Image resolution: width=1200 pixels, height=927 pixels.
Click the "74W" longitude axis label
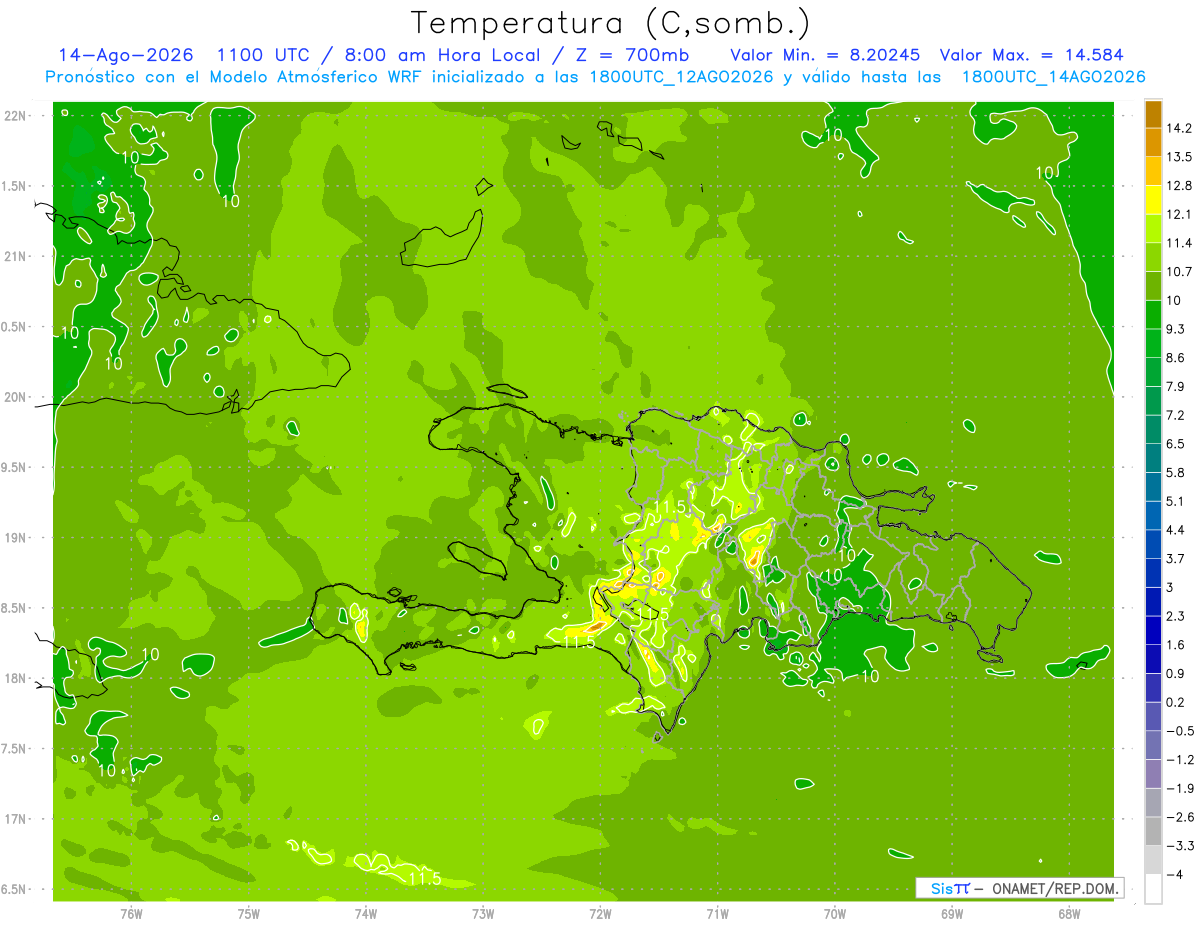[x=366, y=913]
